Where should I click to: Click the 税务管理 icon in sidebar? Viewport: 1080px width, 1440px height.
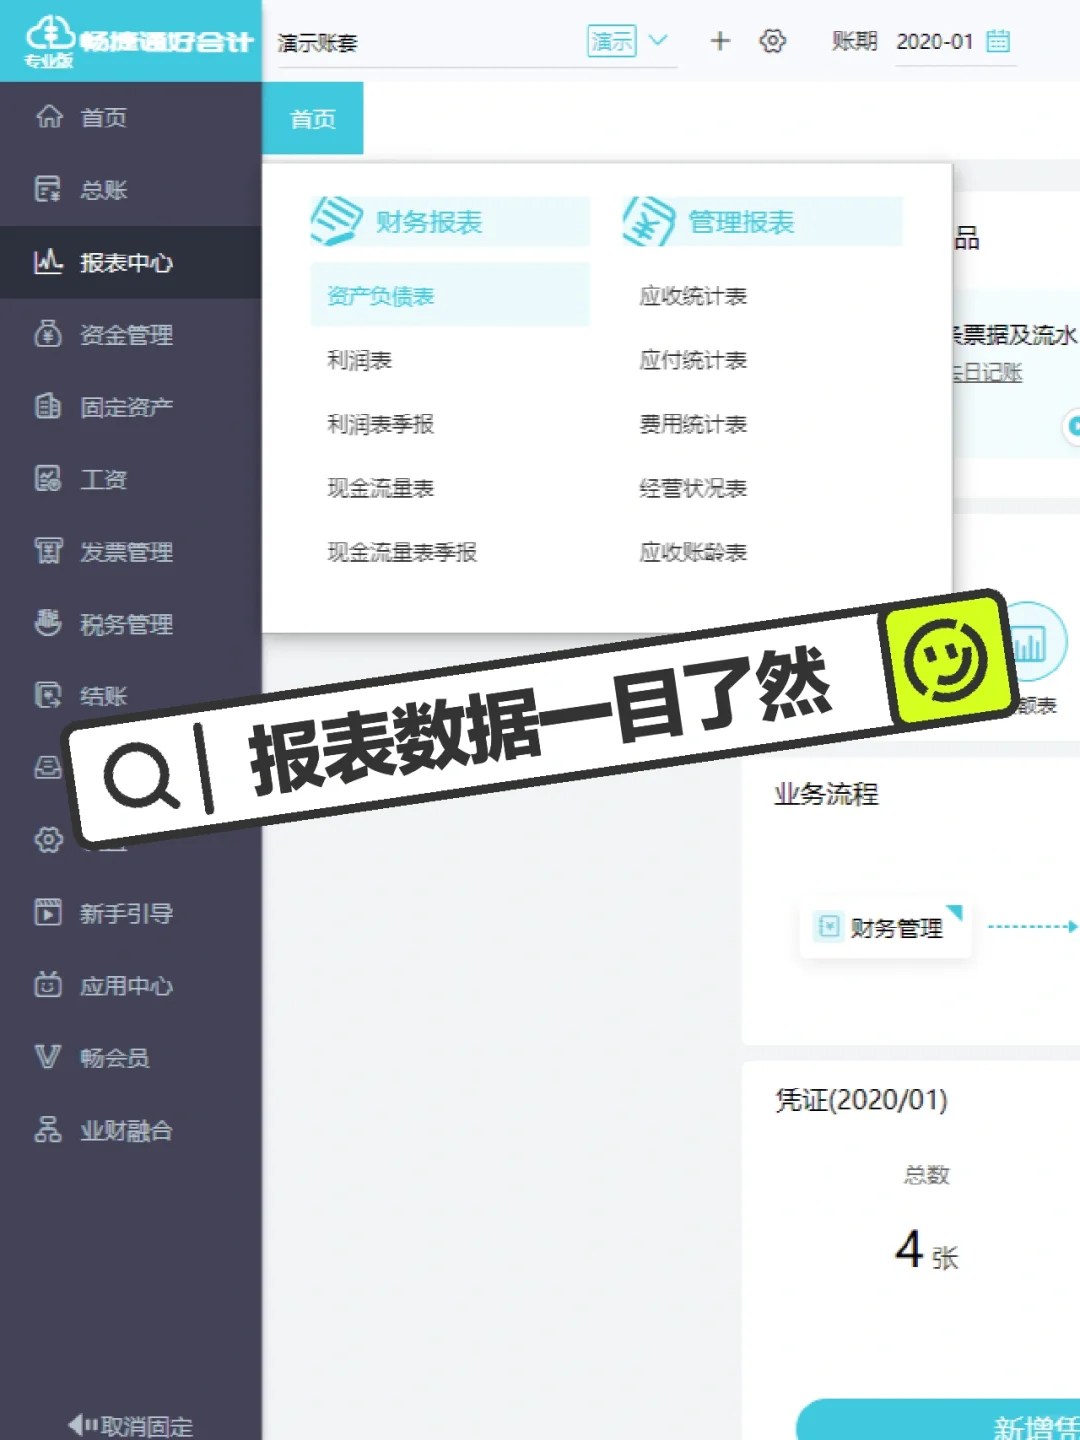(47, 624)
